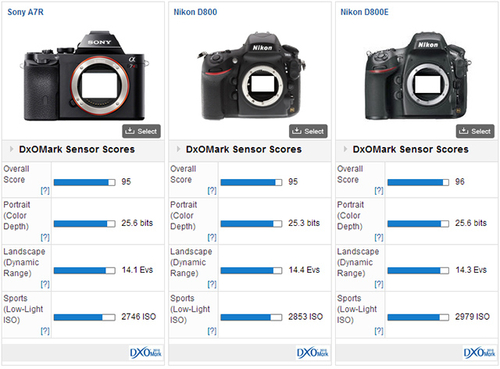
Task: Open the Nikon D800E title link
Action: 364,12
